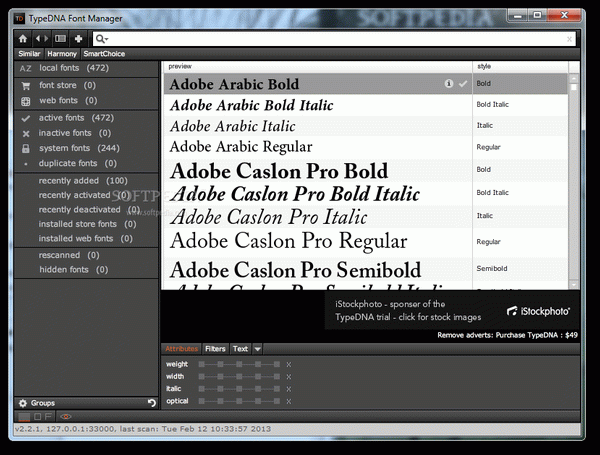Select Adobe Caslon Pro Bold row
This screenshot has width=600, height=455.
tap(366, 170)
